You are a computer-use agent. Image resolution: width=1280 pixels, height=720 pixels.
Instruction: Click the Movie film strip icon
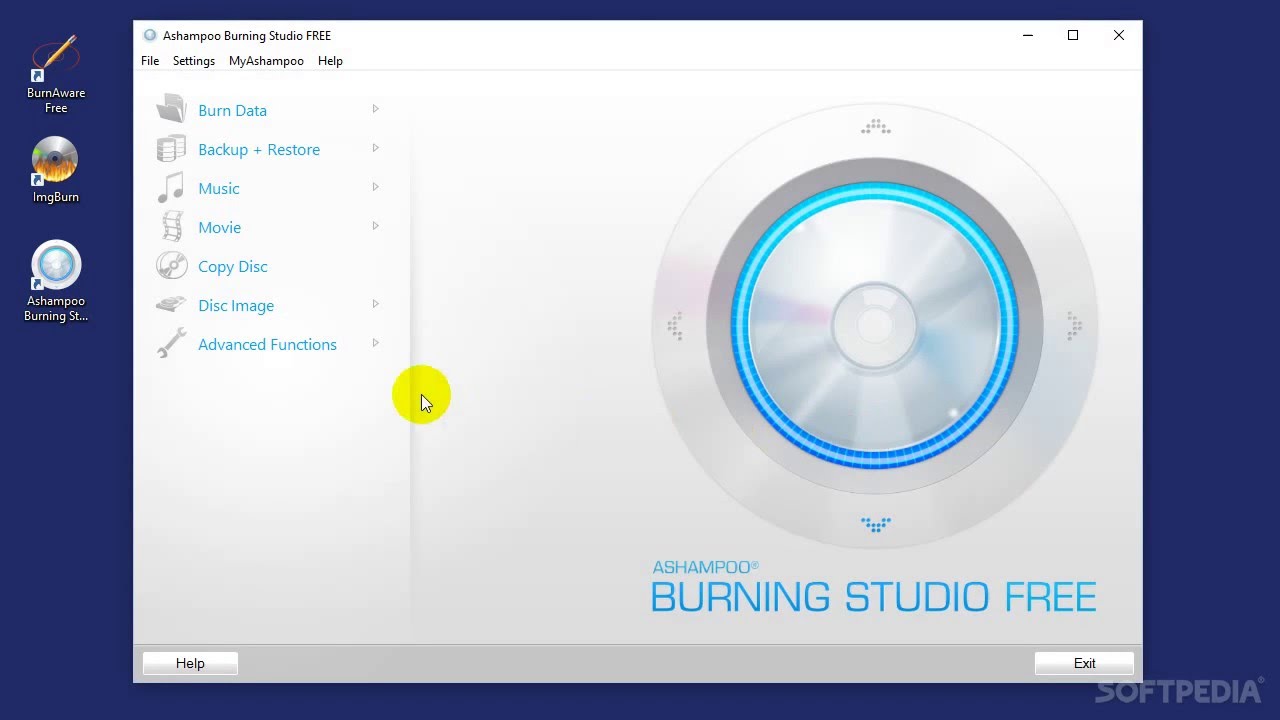(172, 226)
